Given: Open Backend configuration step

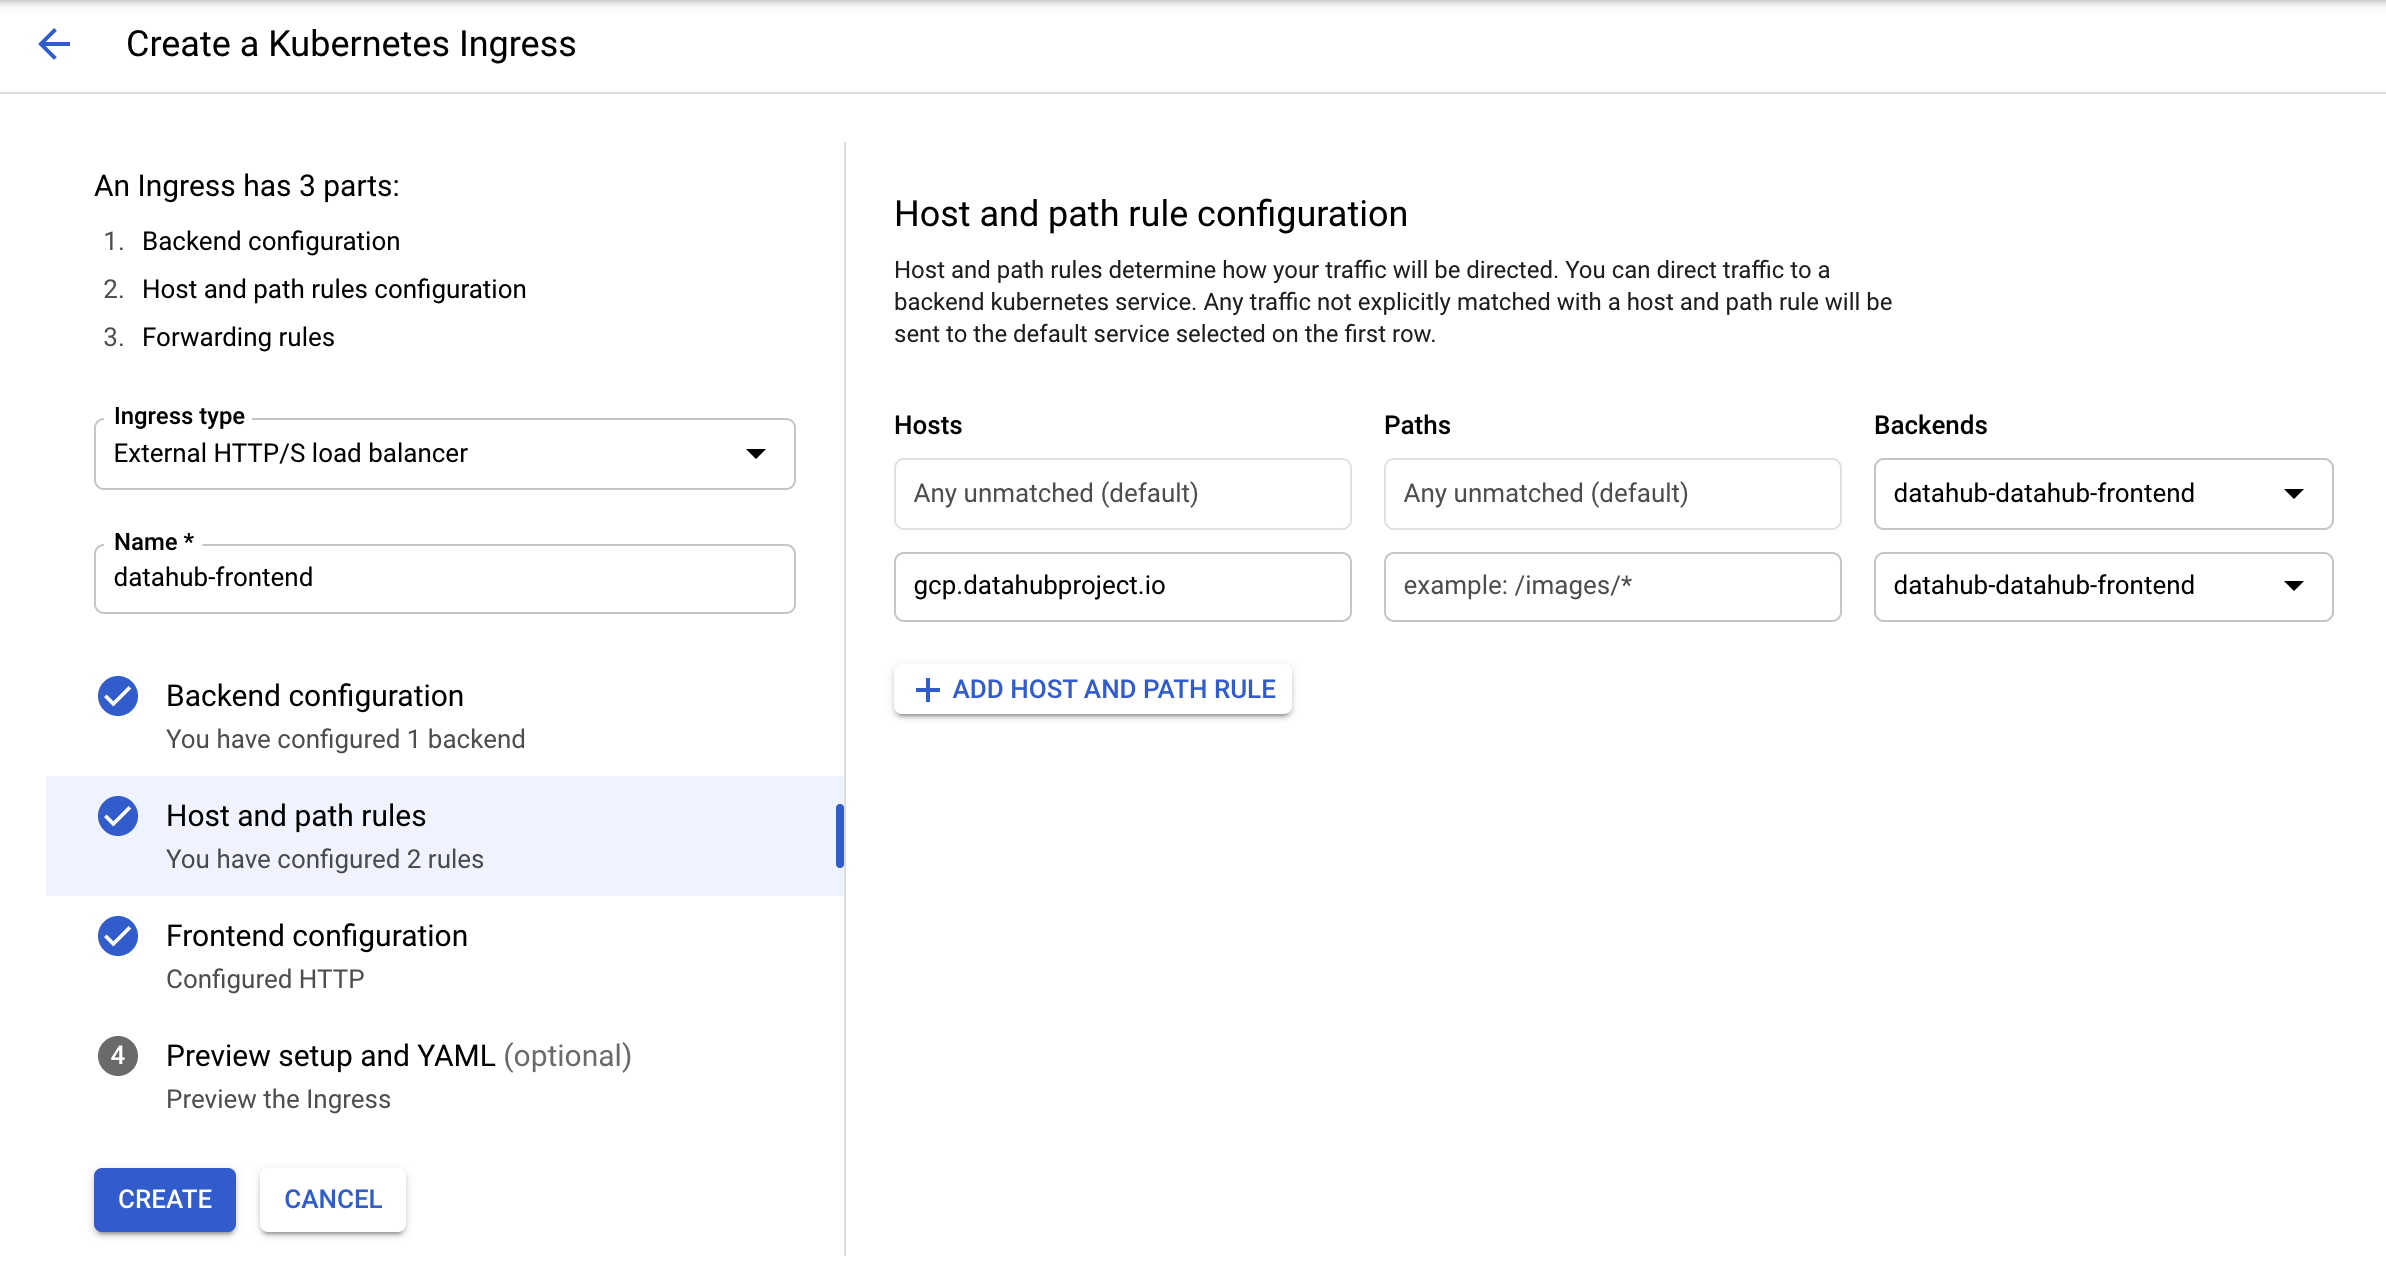Looking at the screenshot, I should [x=315, y=696].
